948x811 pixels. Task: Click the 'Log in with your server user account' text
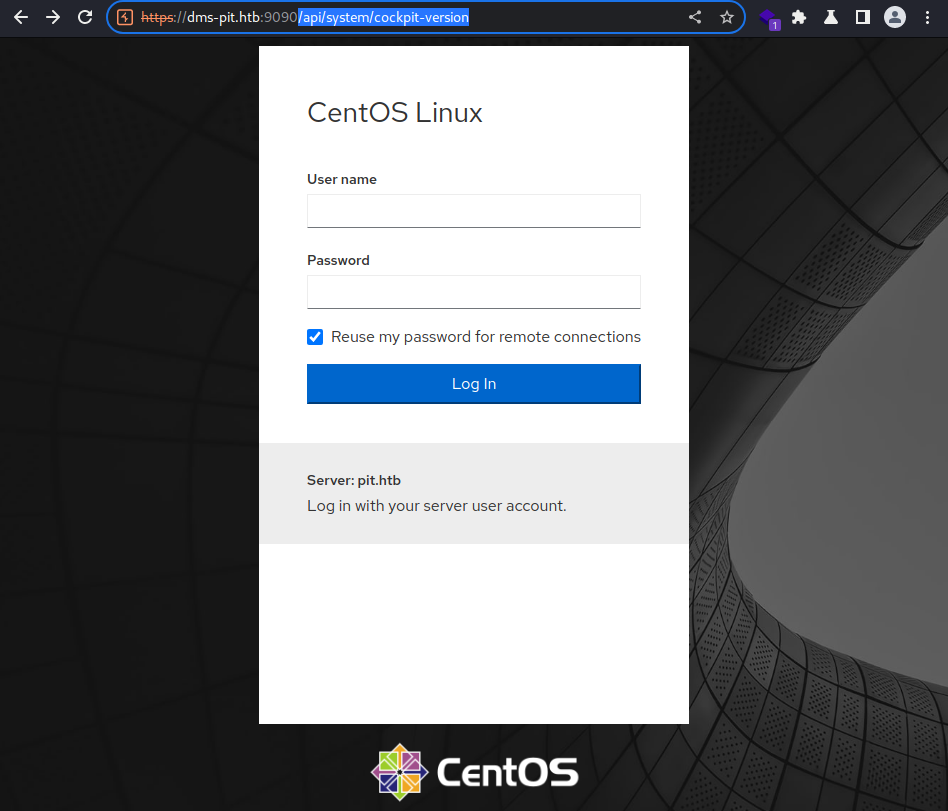click(x=437, y=506)
